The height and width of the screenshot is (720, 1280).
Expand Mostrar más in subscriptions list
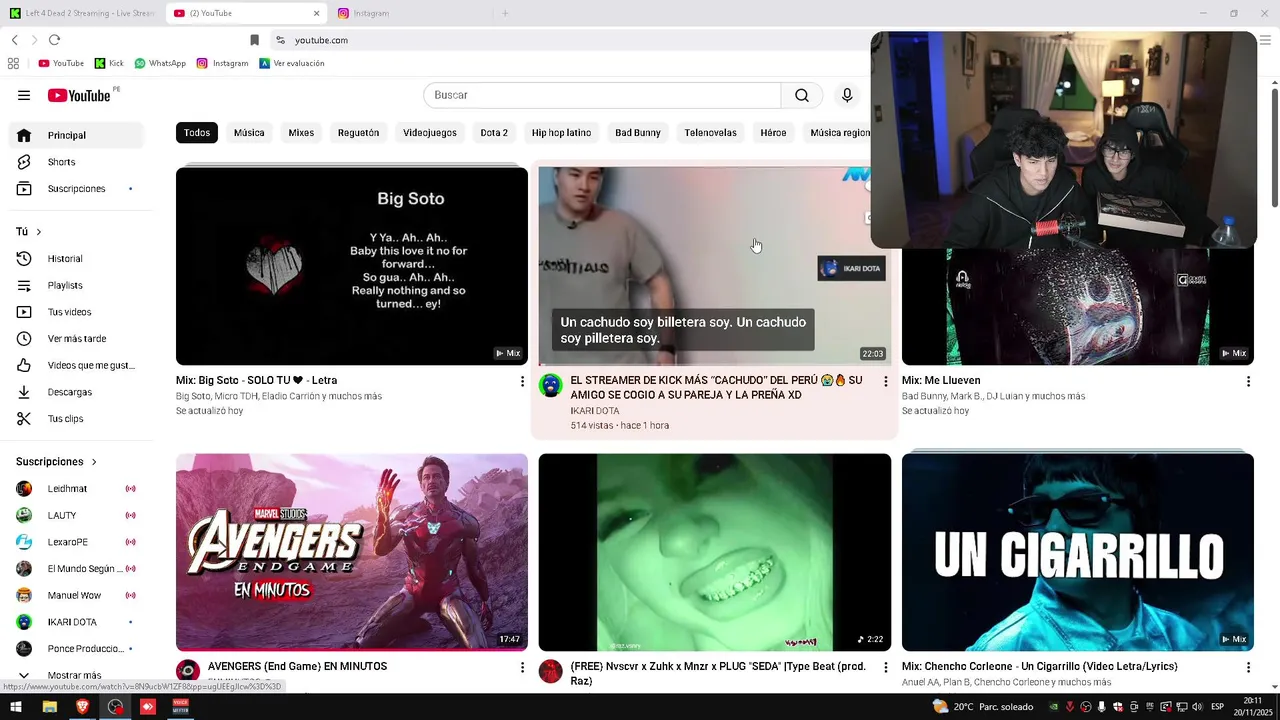click(76, 675)
